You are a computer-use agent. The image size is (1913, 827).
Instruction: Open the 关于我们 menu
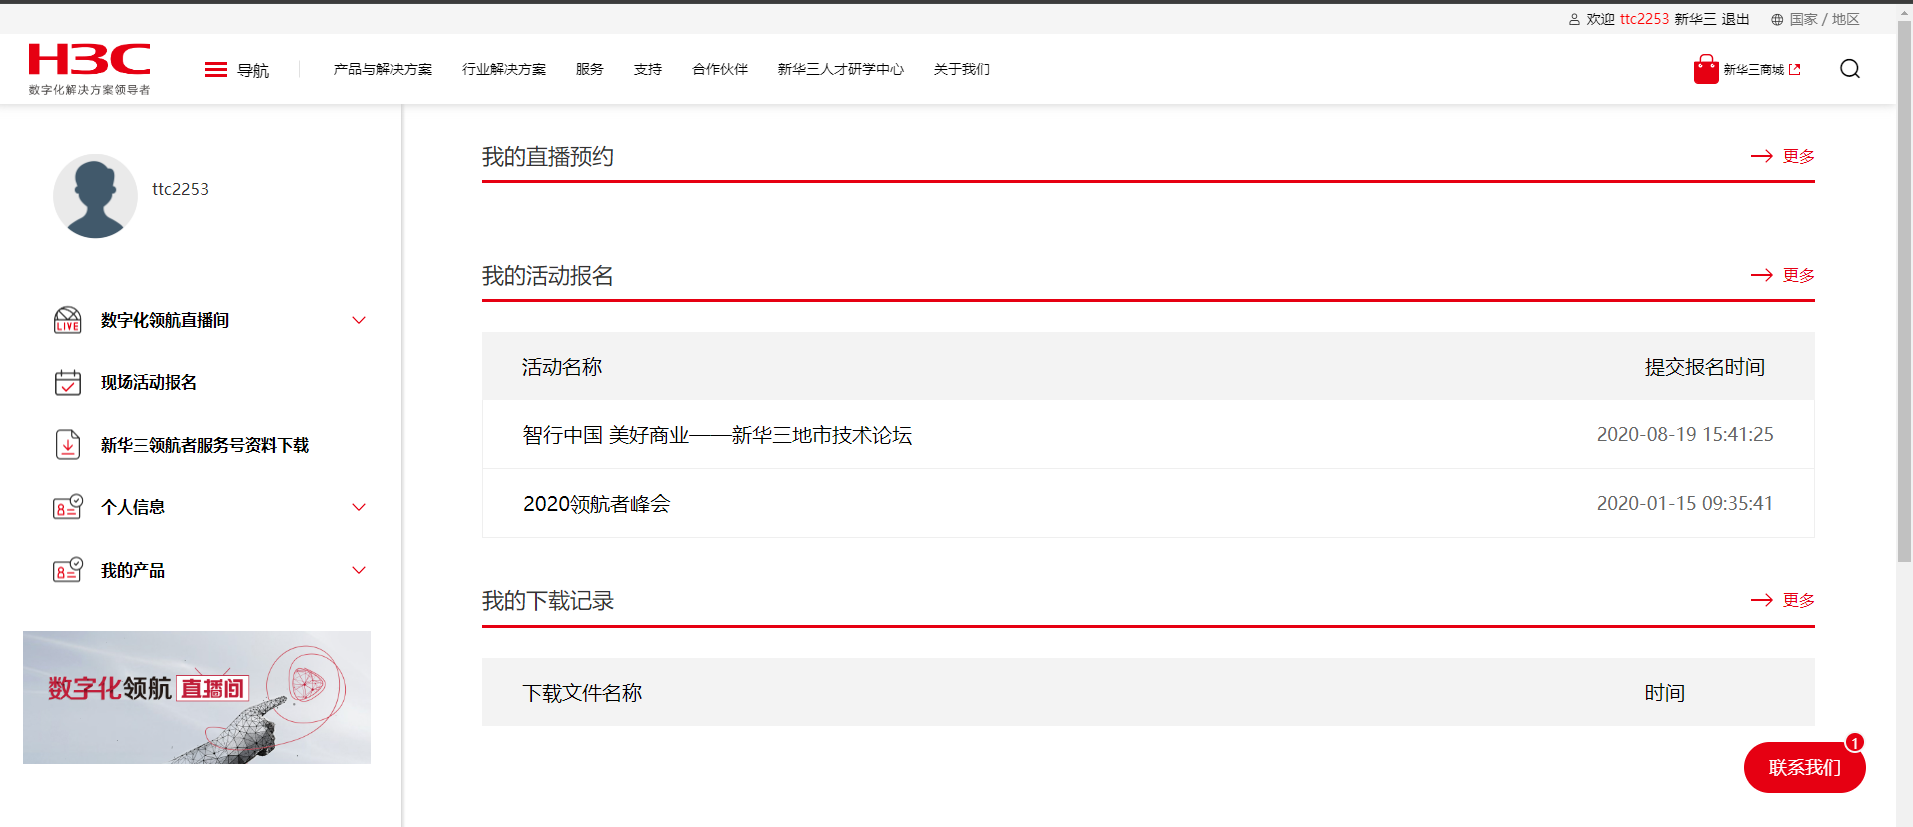[962, 69]
